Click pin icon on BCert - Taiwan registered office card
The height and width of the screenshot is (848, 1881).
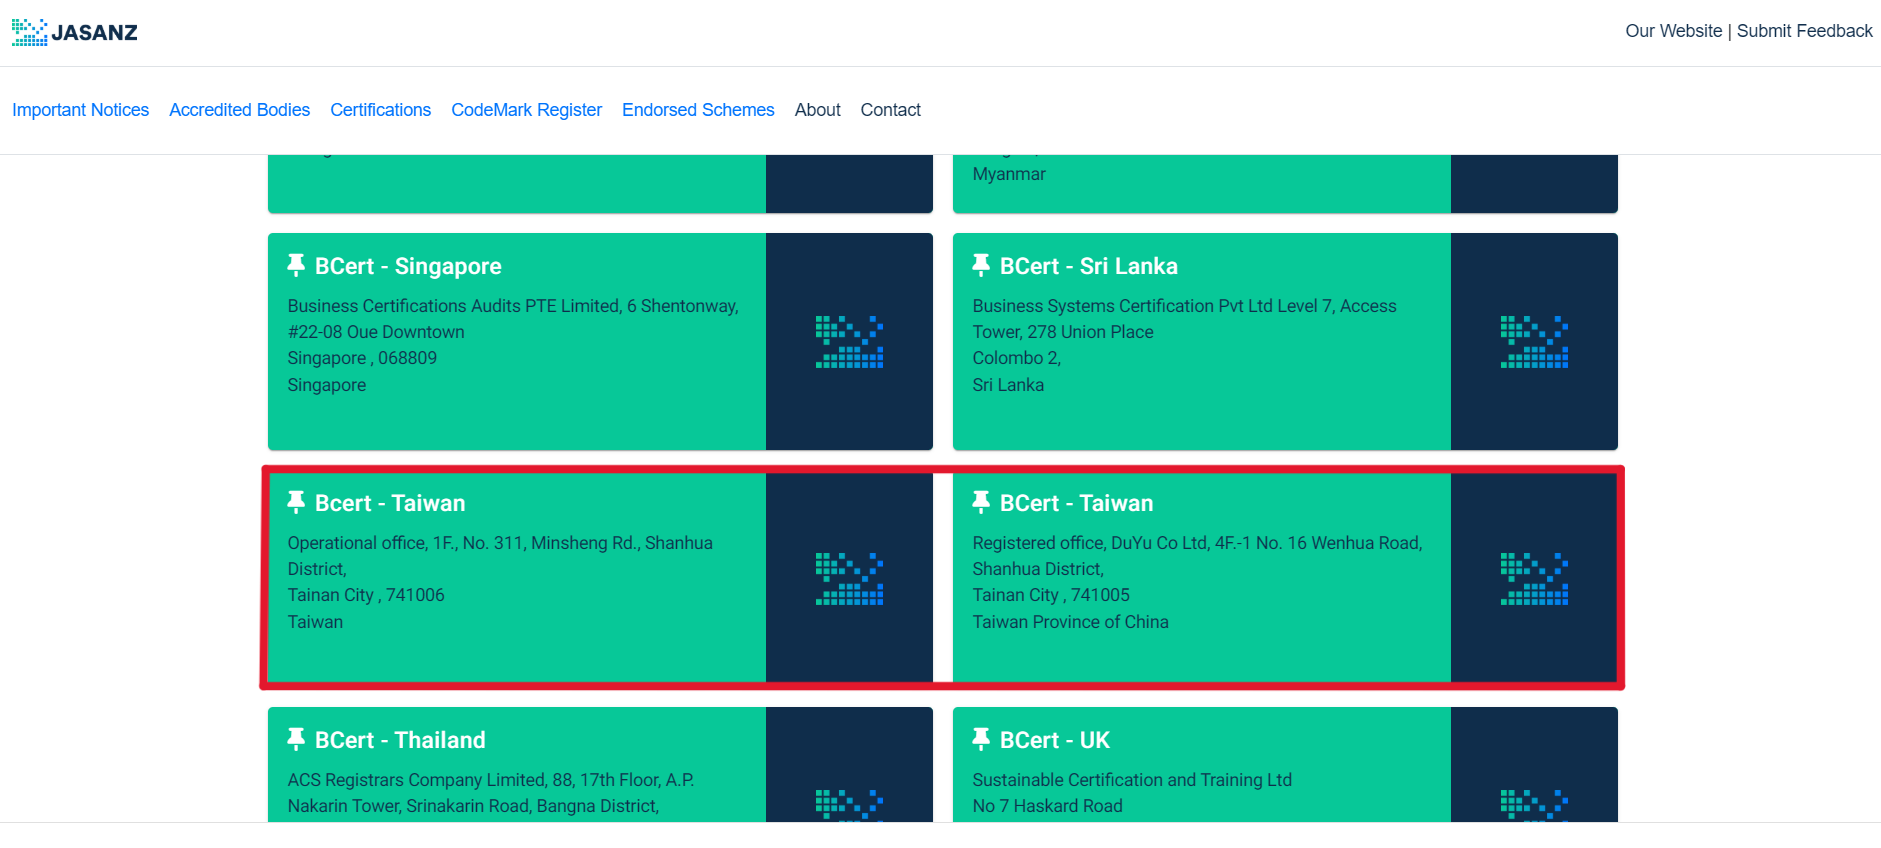tap(981, 502)
